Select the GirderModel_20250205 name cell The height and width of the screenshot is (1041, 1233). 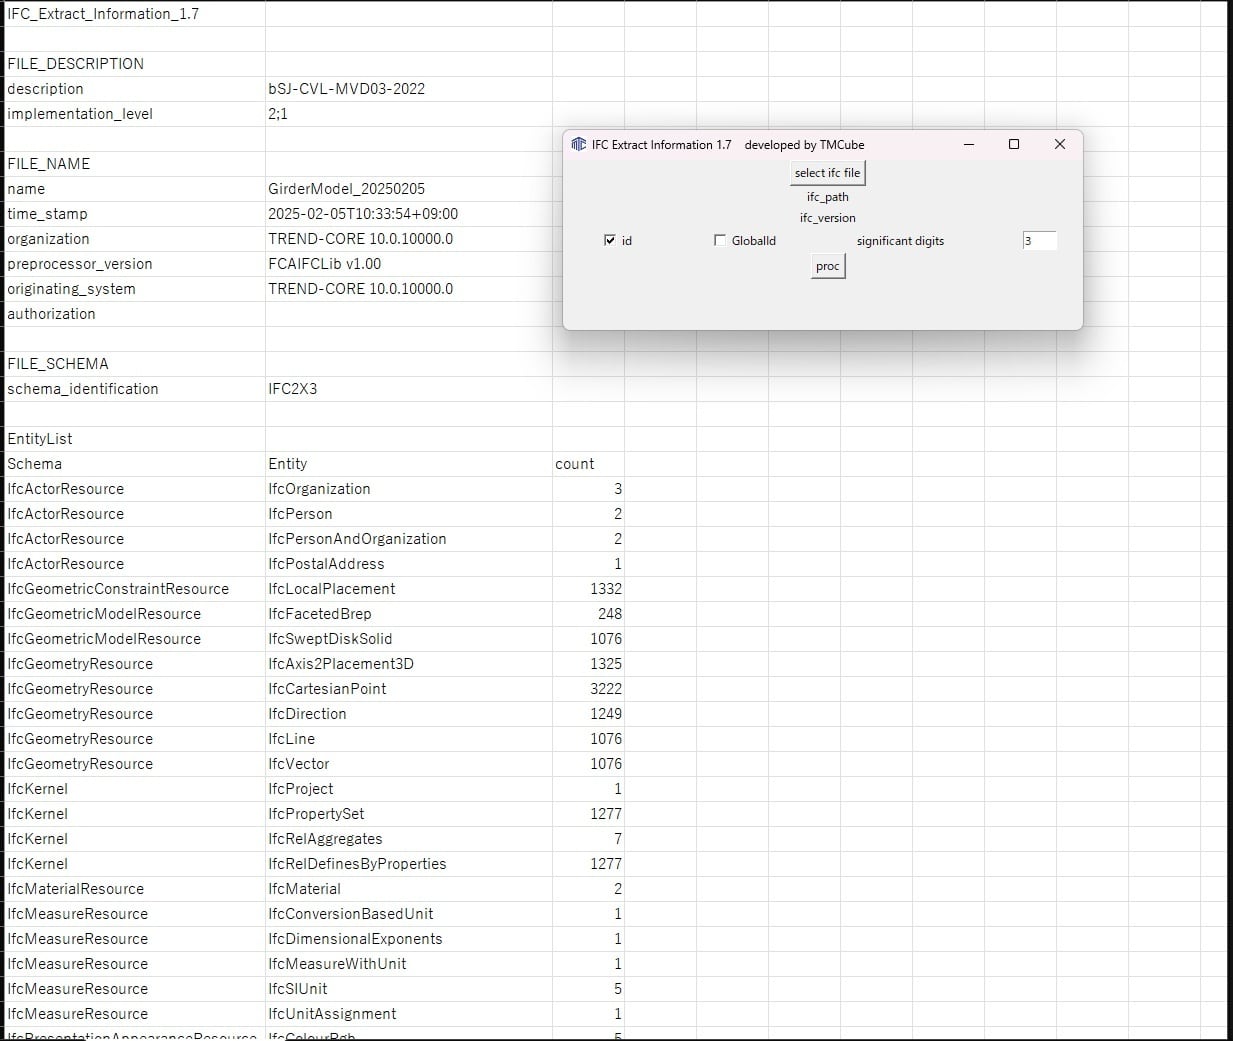[x=346, y=189]
